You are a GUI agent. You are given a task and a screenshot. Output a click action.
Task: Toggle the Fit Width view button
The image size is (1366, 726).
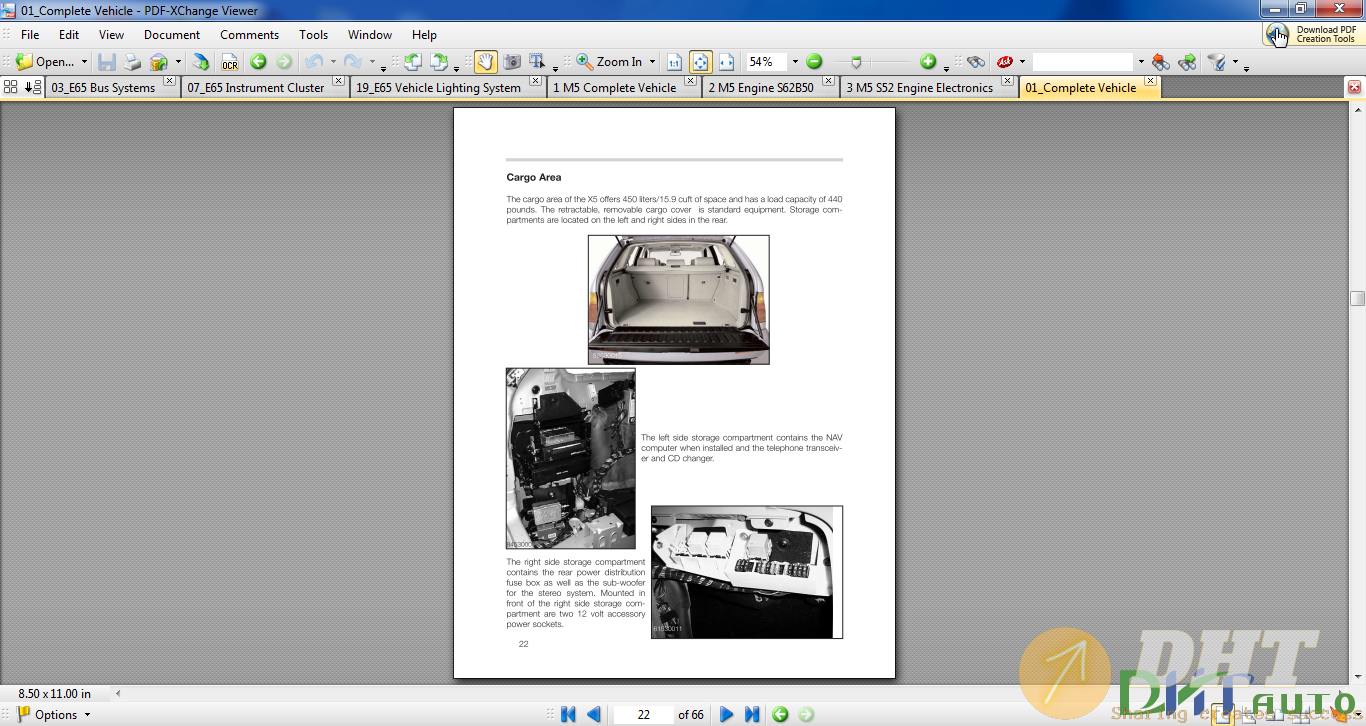(x=727, y=62)
